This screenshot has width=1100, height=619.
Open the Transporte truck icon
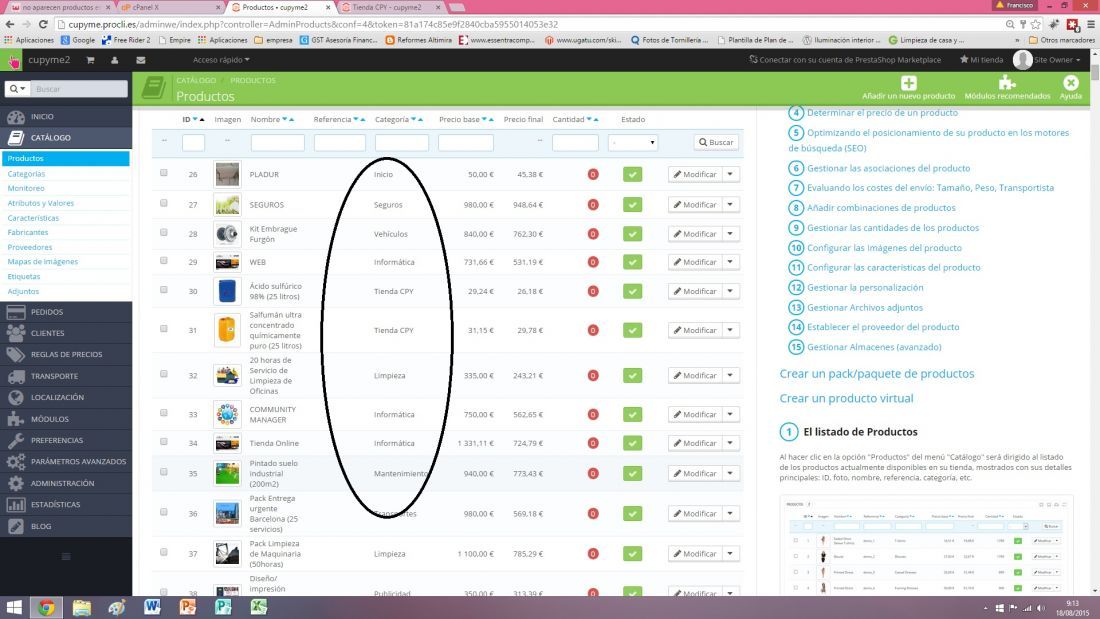tap(15, 376)
